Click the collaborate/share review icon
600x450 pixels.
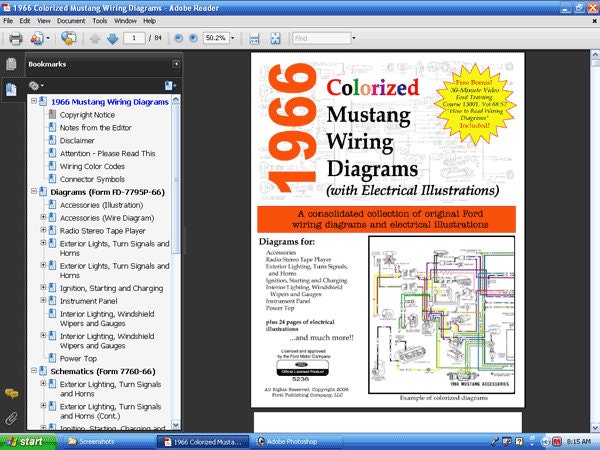pos(37,38)
